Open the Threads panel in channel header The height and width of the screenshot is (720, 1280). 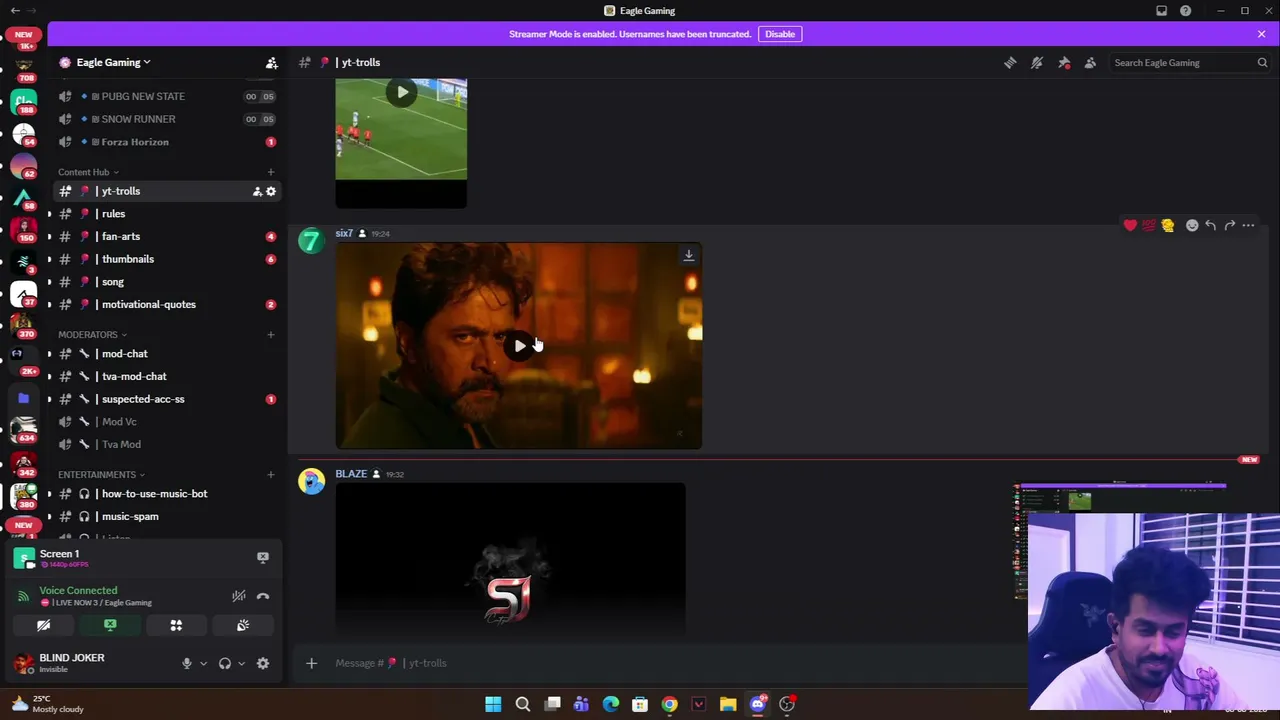point(1010,62)
